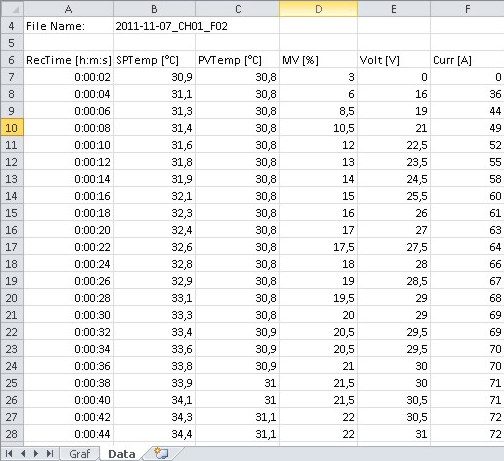The height and width of the screenshot is (461, 504).
Task: Click SPTemp cell 34,1
Action: tap(154, 400)
